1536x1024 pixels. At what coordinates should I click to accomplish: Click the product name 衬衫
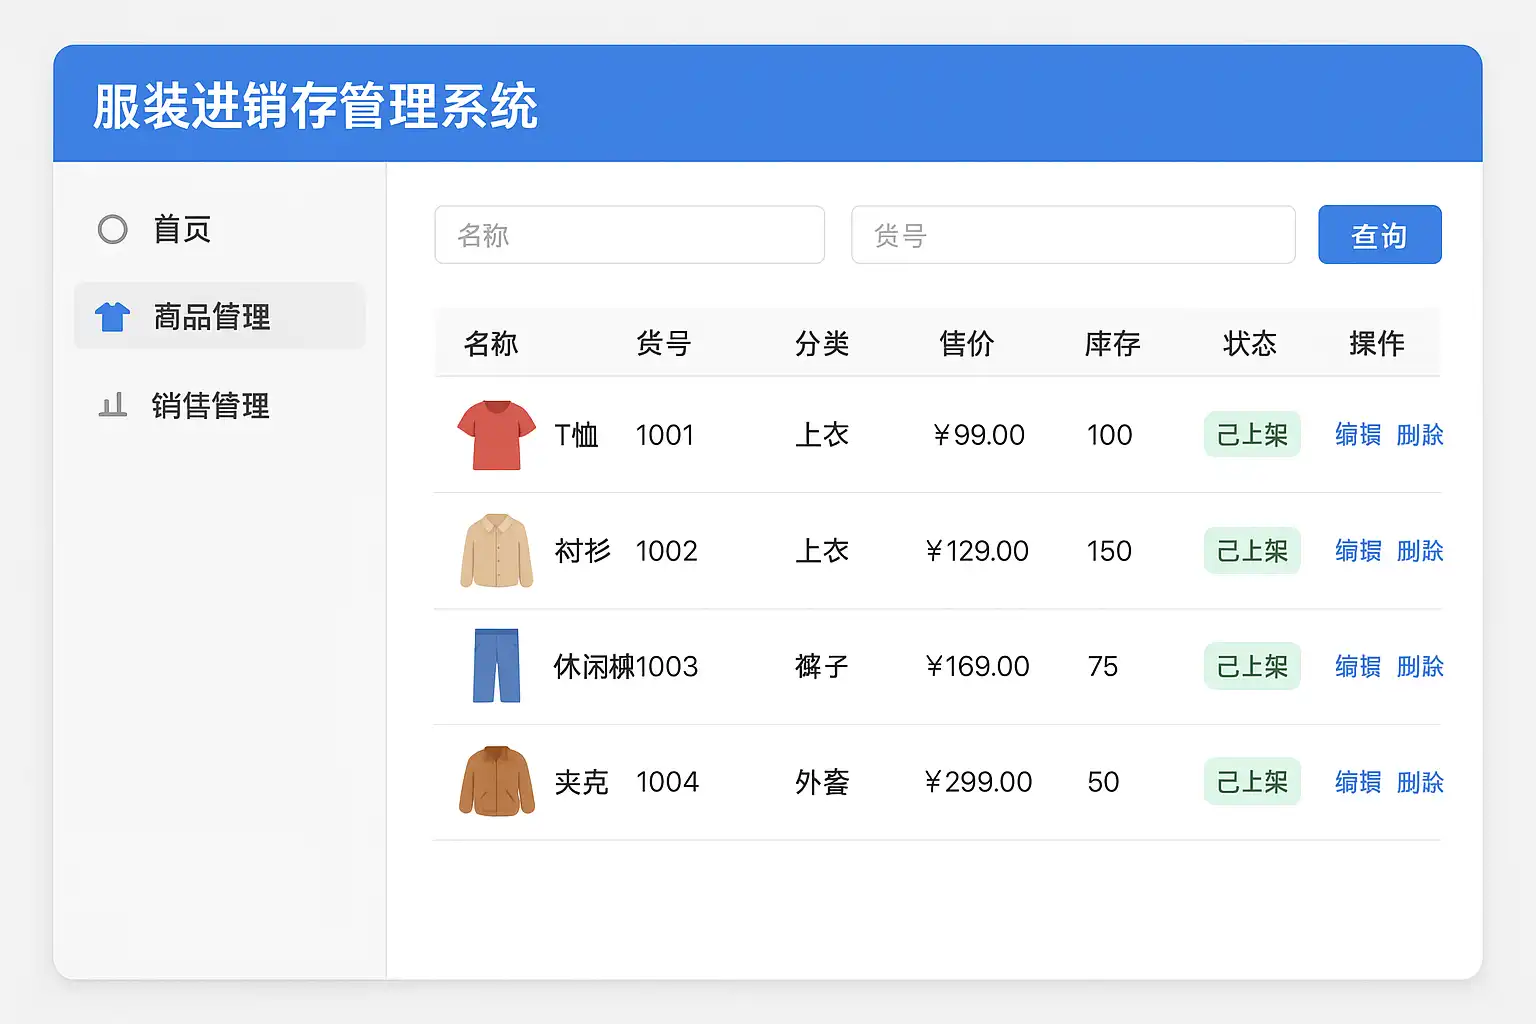click(582, 551)
